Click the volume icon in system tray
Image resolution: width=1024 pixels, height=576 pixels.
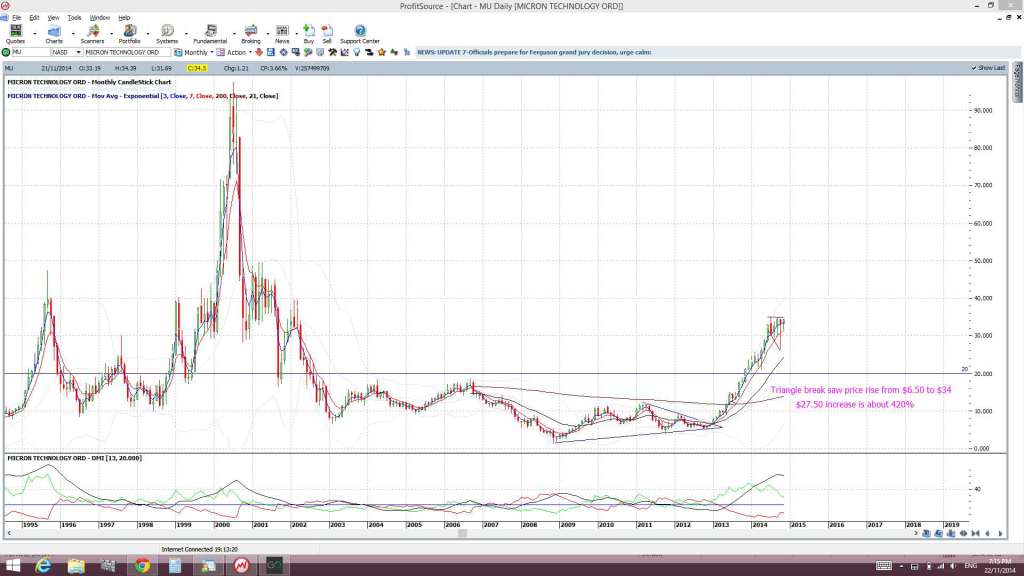point(953,566)
